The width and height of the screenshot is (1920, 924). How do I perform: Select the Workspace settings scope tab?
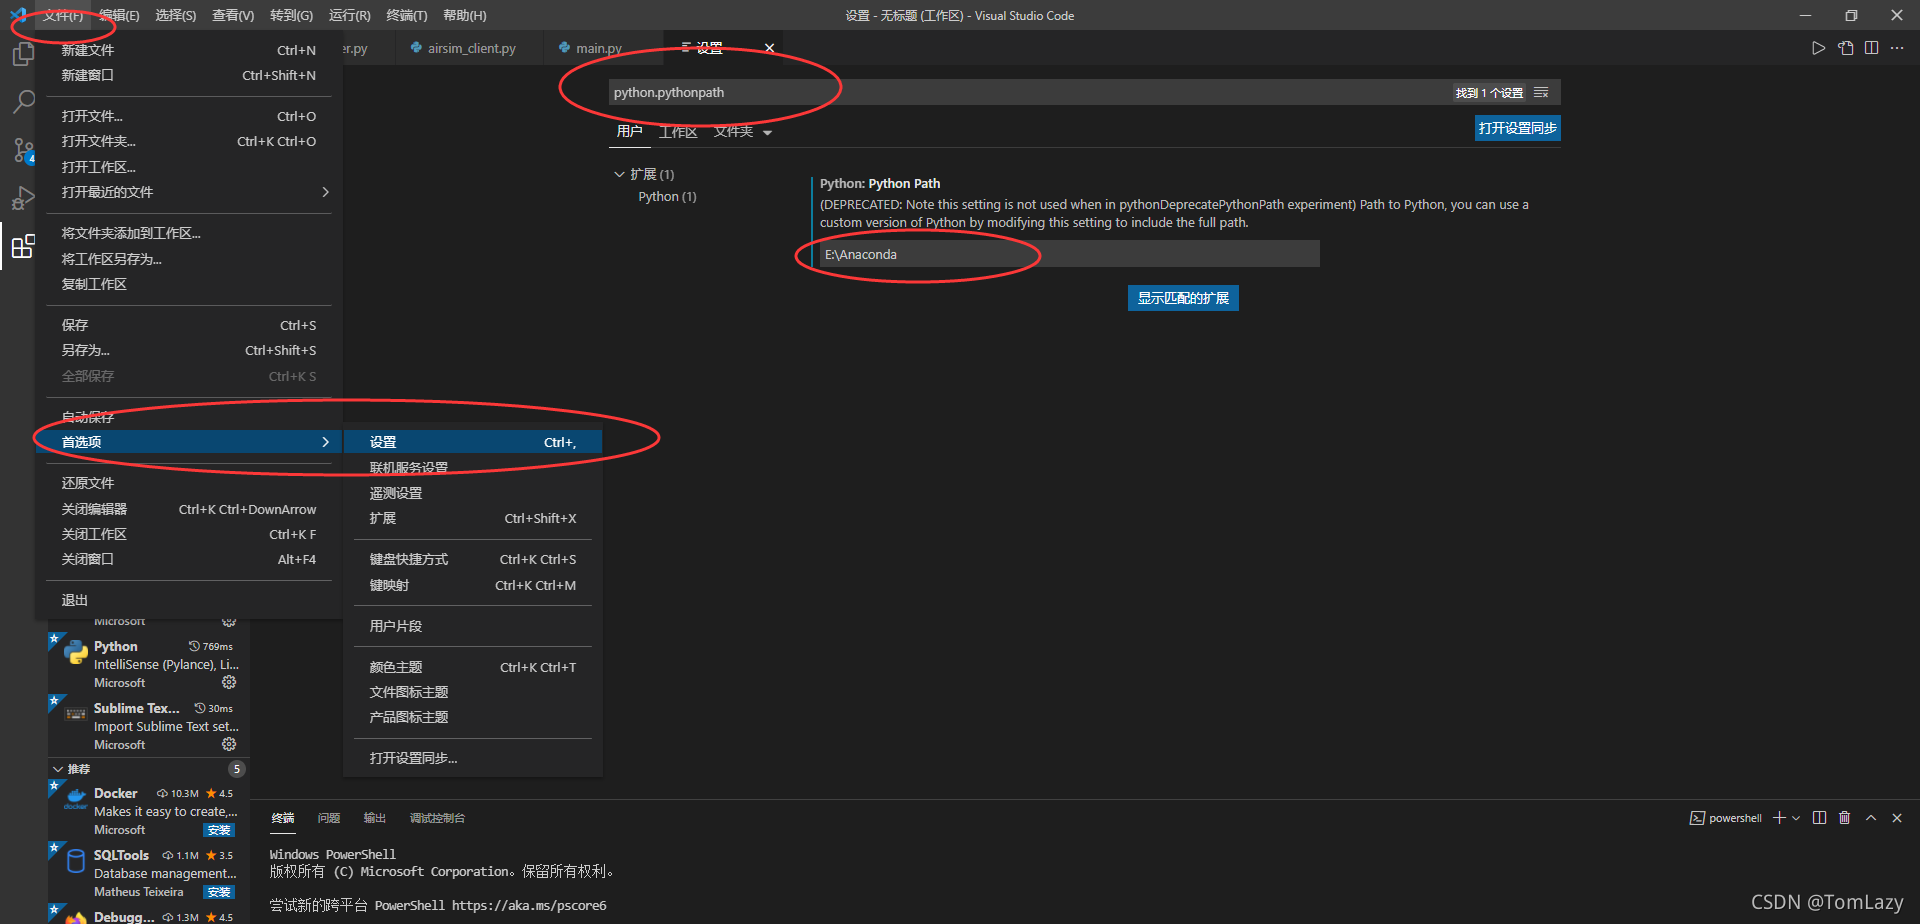click(678, 132)
